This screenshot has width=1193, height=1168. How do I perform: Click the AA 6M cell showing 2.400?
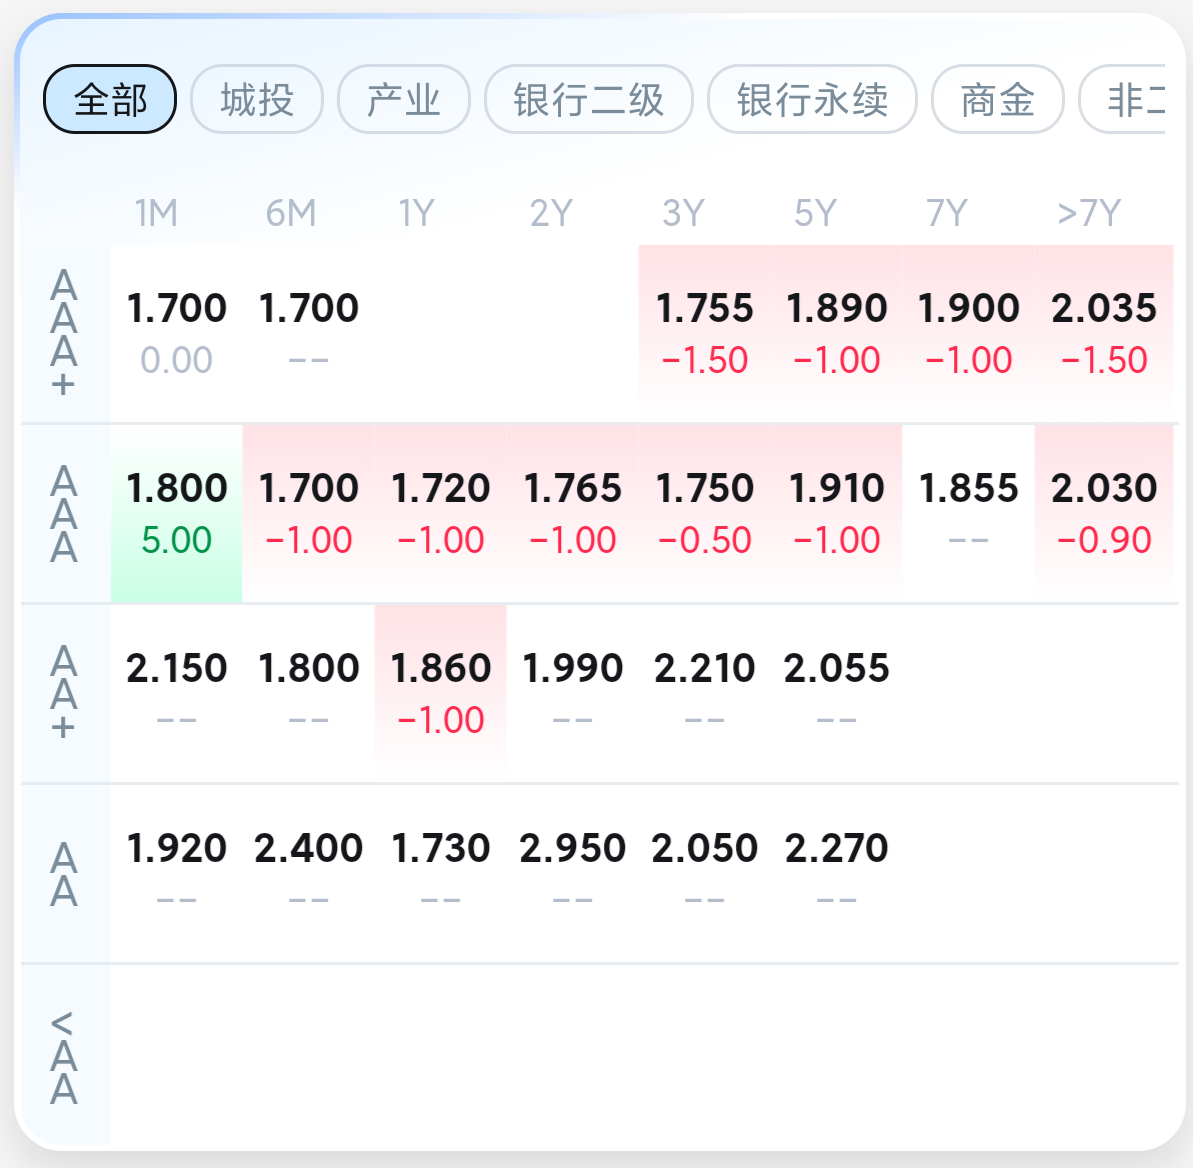(308, 874)
